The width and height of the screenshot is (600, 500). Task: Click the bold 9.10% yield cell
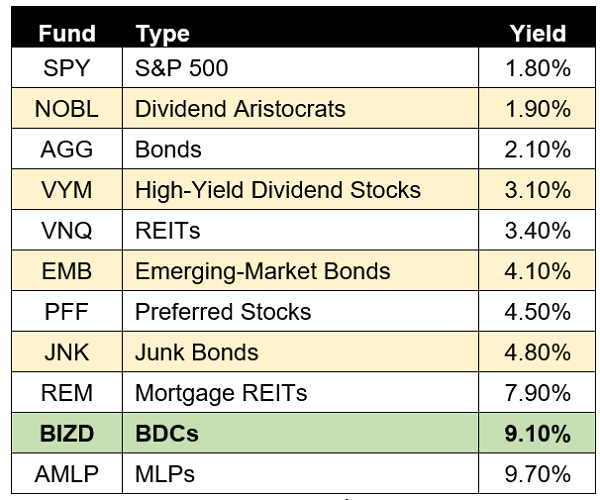point(537,433)
